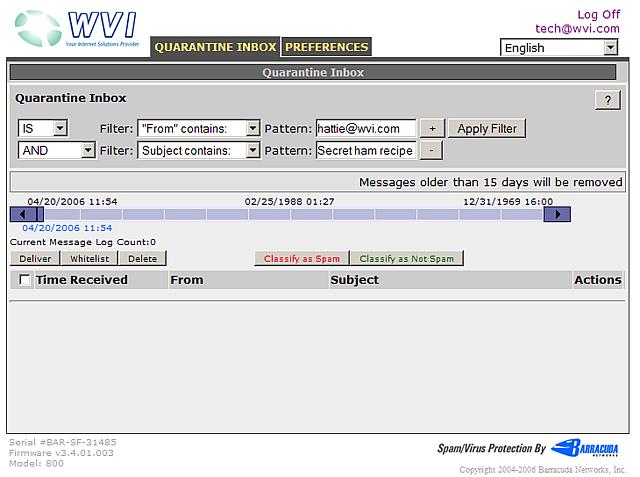640x477 pixels.
Task: Tick the select-all messages checkbox
Action: (24, 280)
